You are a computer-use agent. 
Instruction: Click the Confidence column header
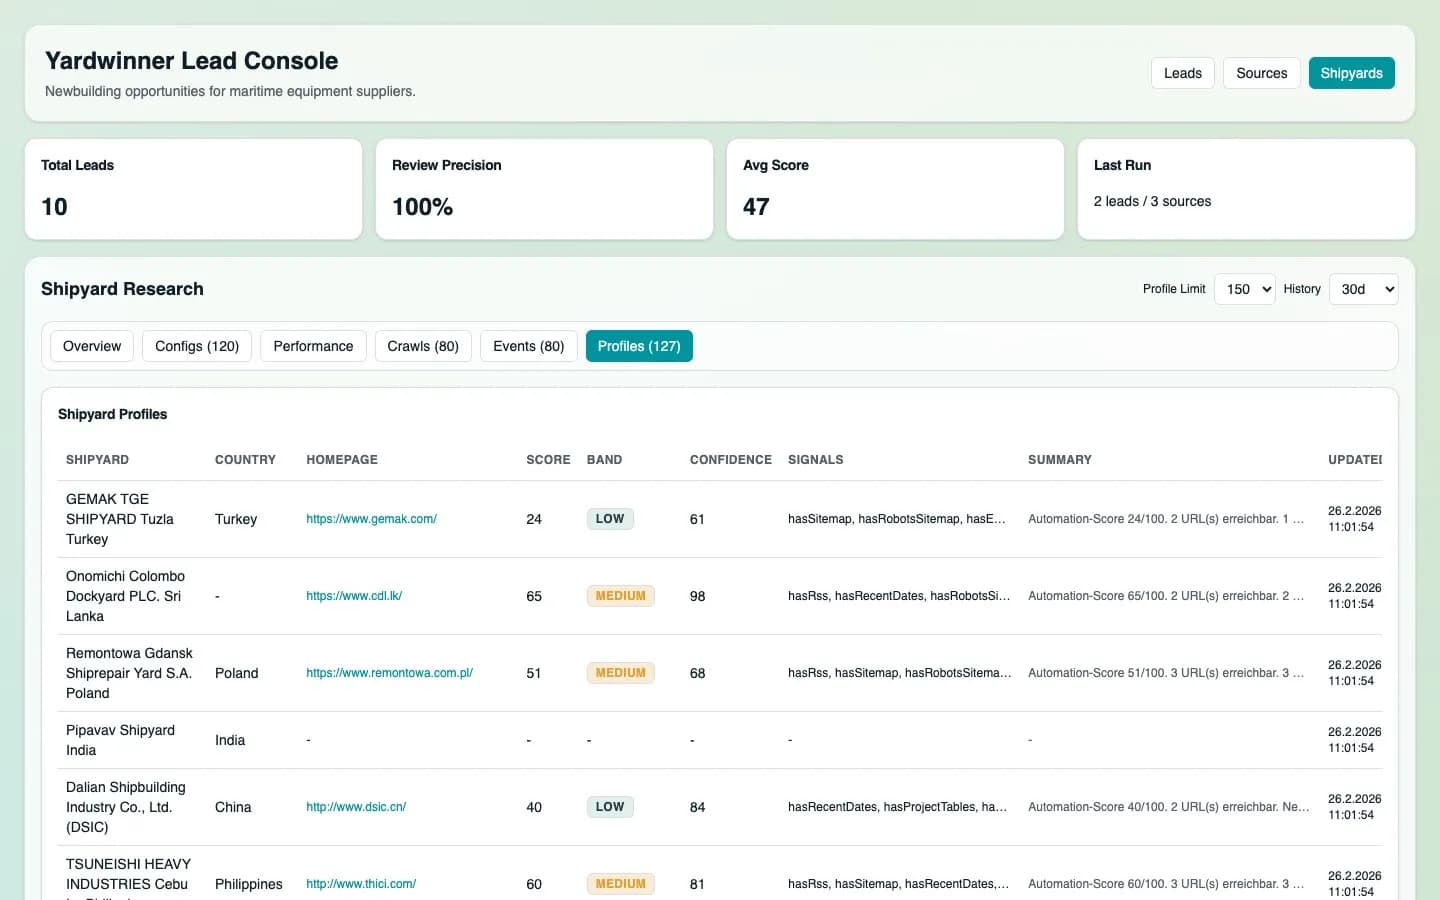pos(730,460)
